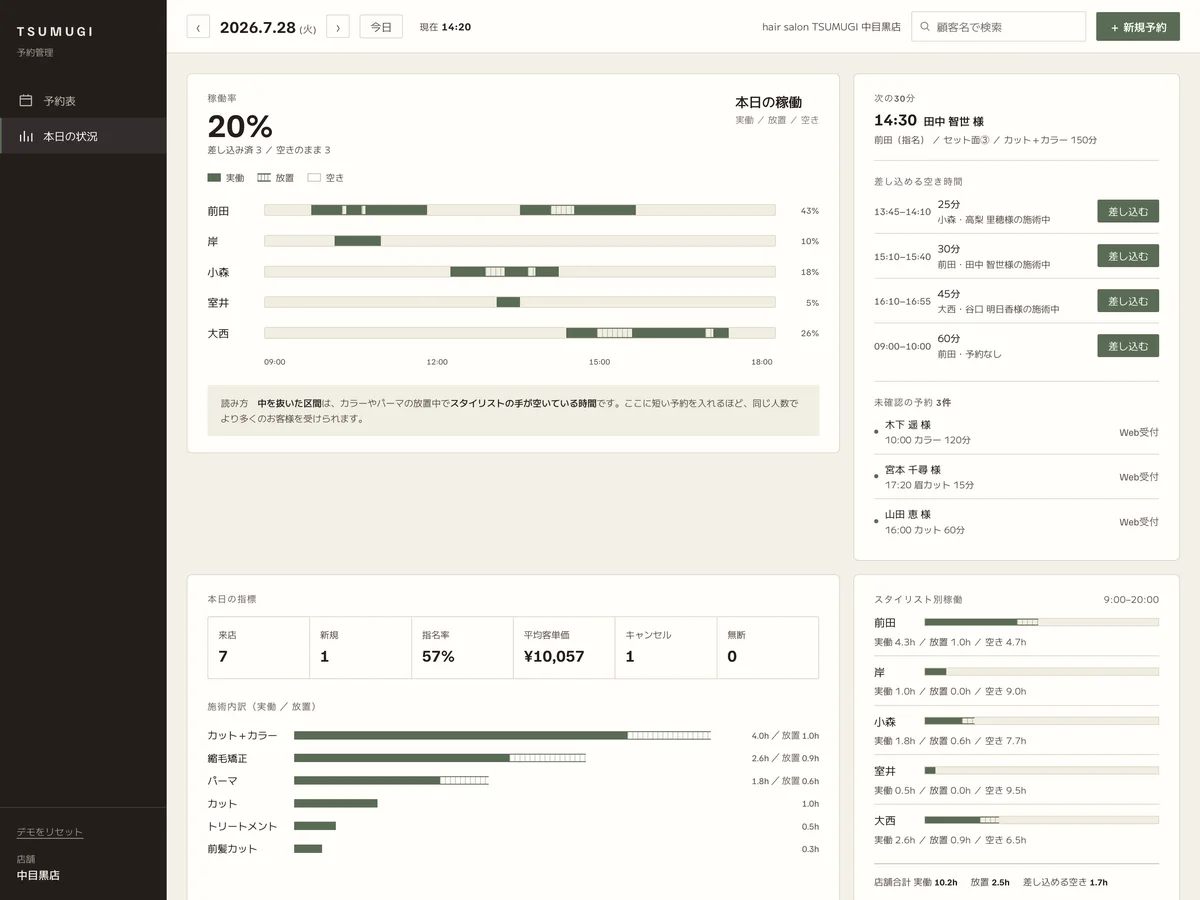The width and height of the screenshot is (1200, 900).
Task: Go to previous day with left chevron
Action: tap(198, 27)
